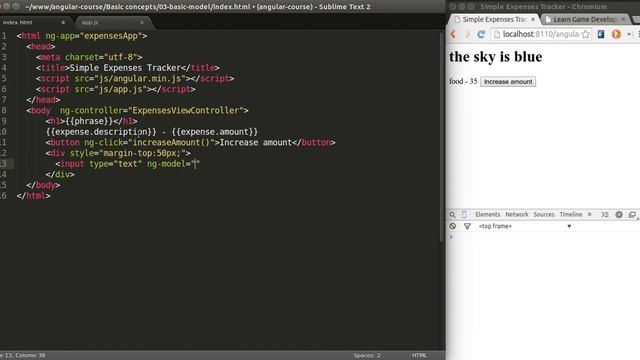
Task: Open the top frame context dropdown
Action: pyautogui.click(x=525, y=226)
